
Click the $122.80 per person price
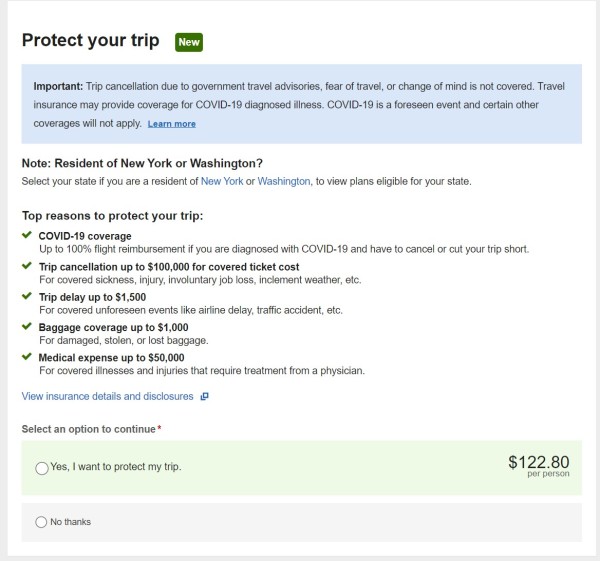[x=538, y=465]
